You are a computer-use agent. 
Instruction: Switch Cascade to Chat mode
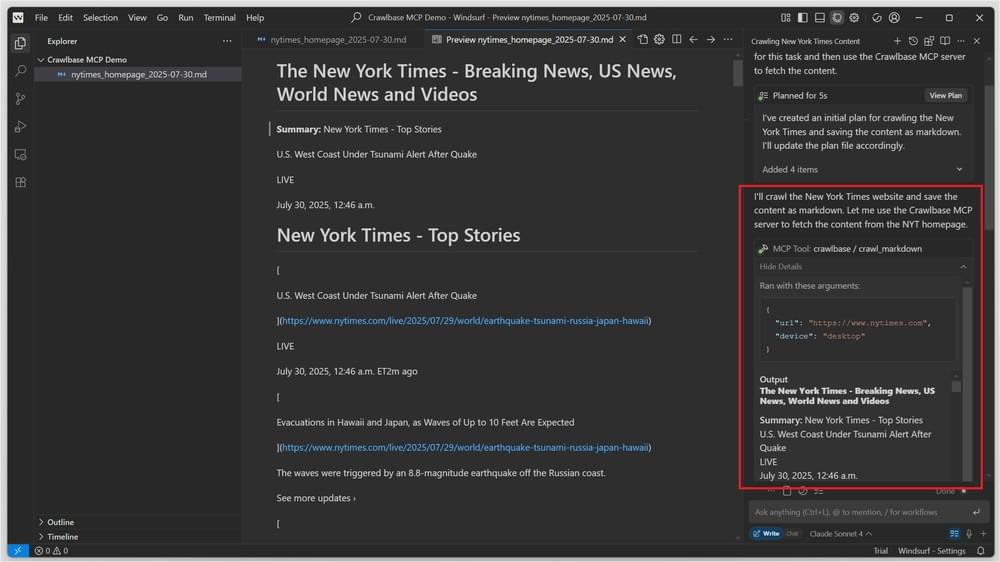792,534
